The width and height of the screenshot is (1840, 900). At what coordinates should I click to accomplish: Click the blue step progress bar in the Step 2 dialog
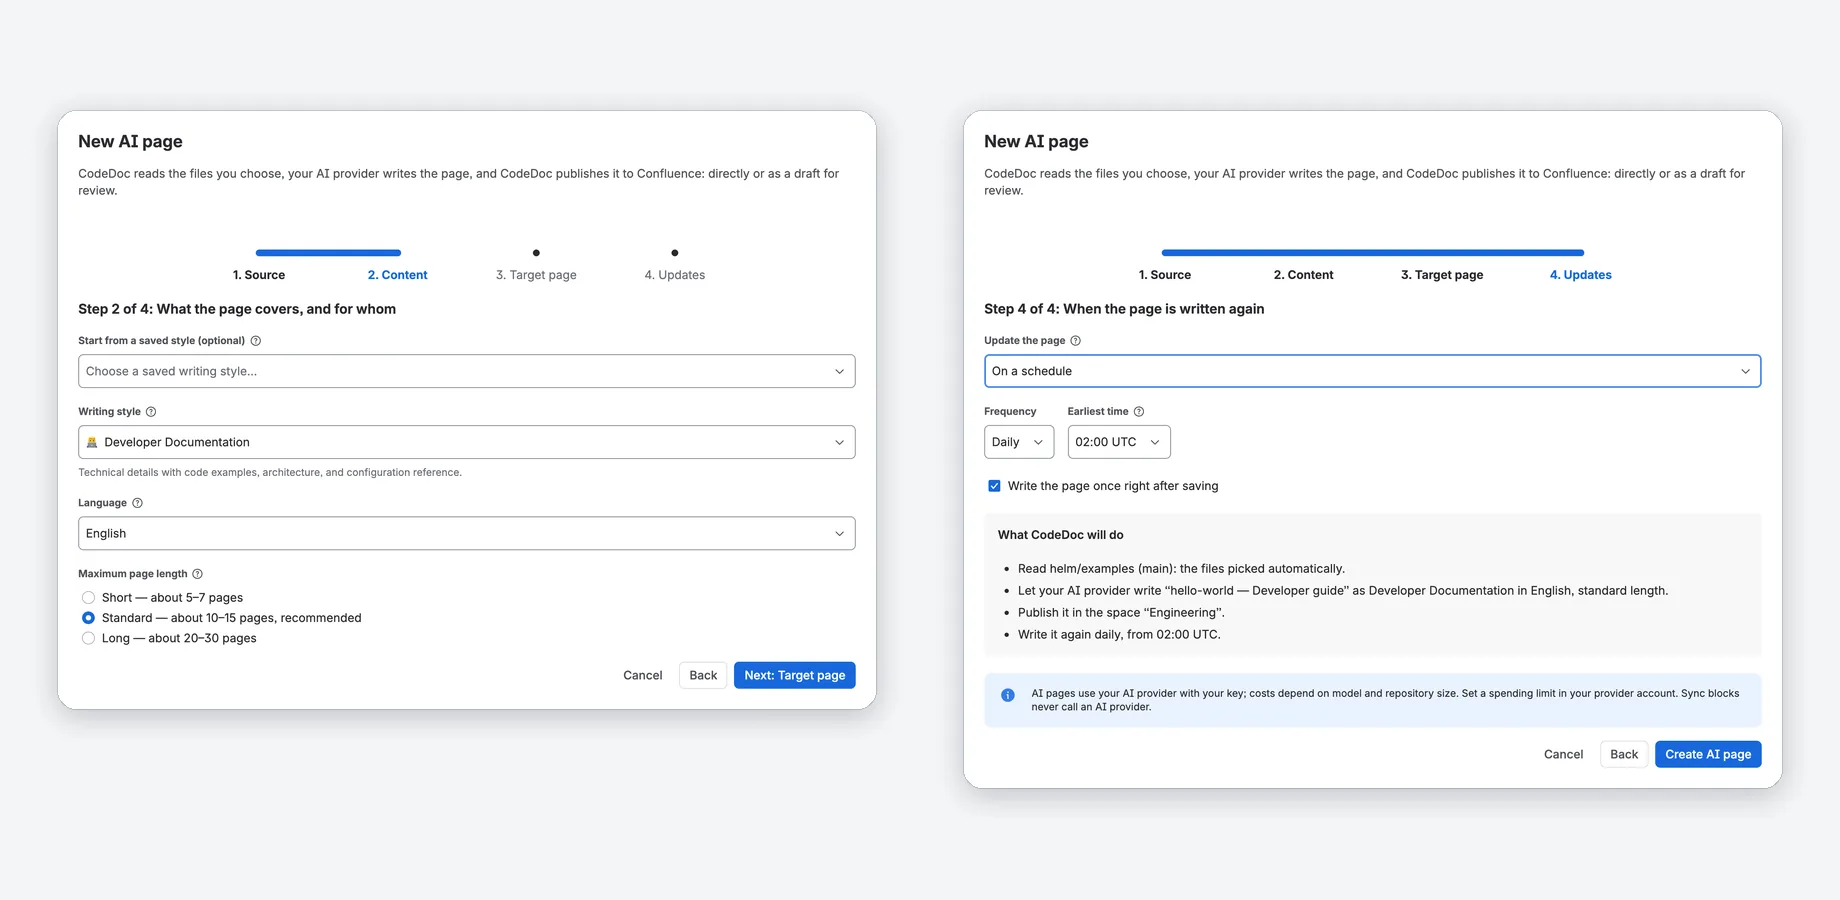point(329,253)
